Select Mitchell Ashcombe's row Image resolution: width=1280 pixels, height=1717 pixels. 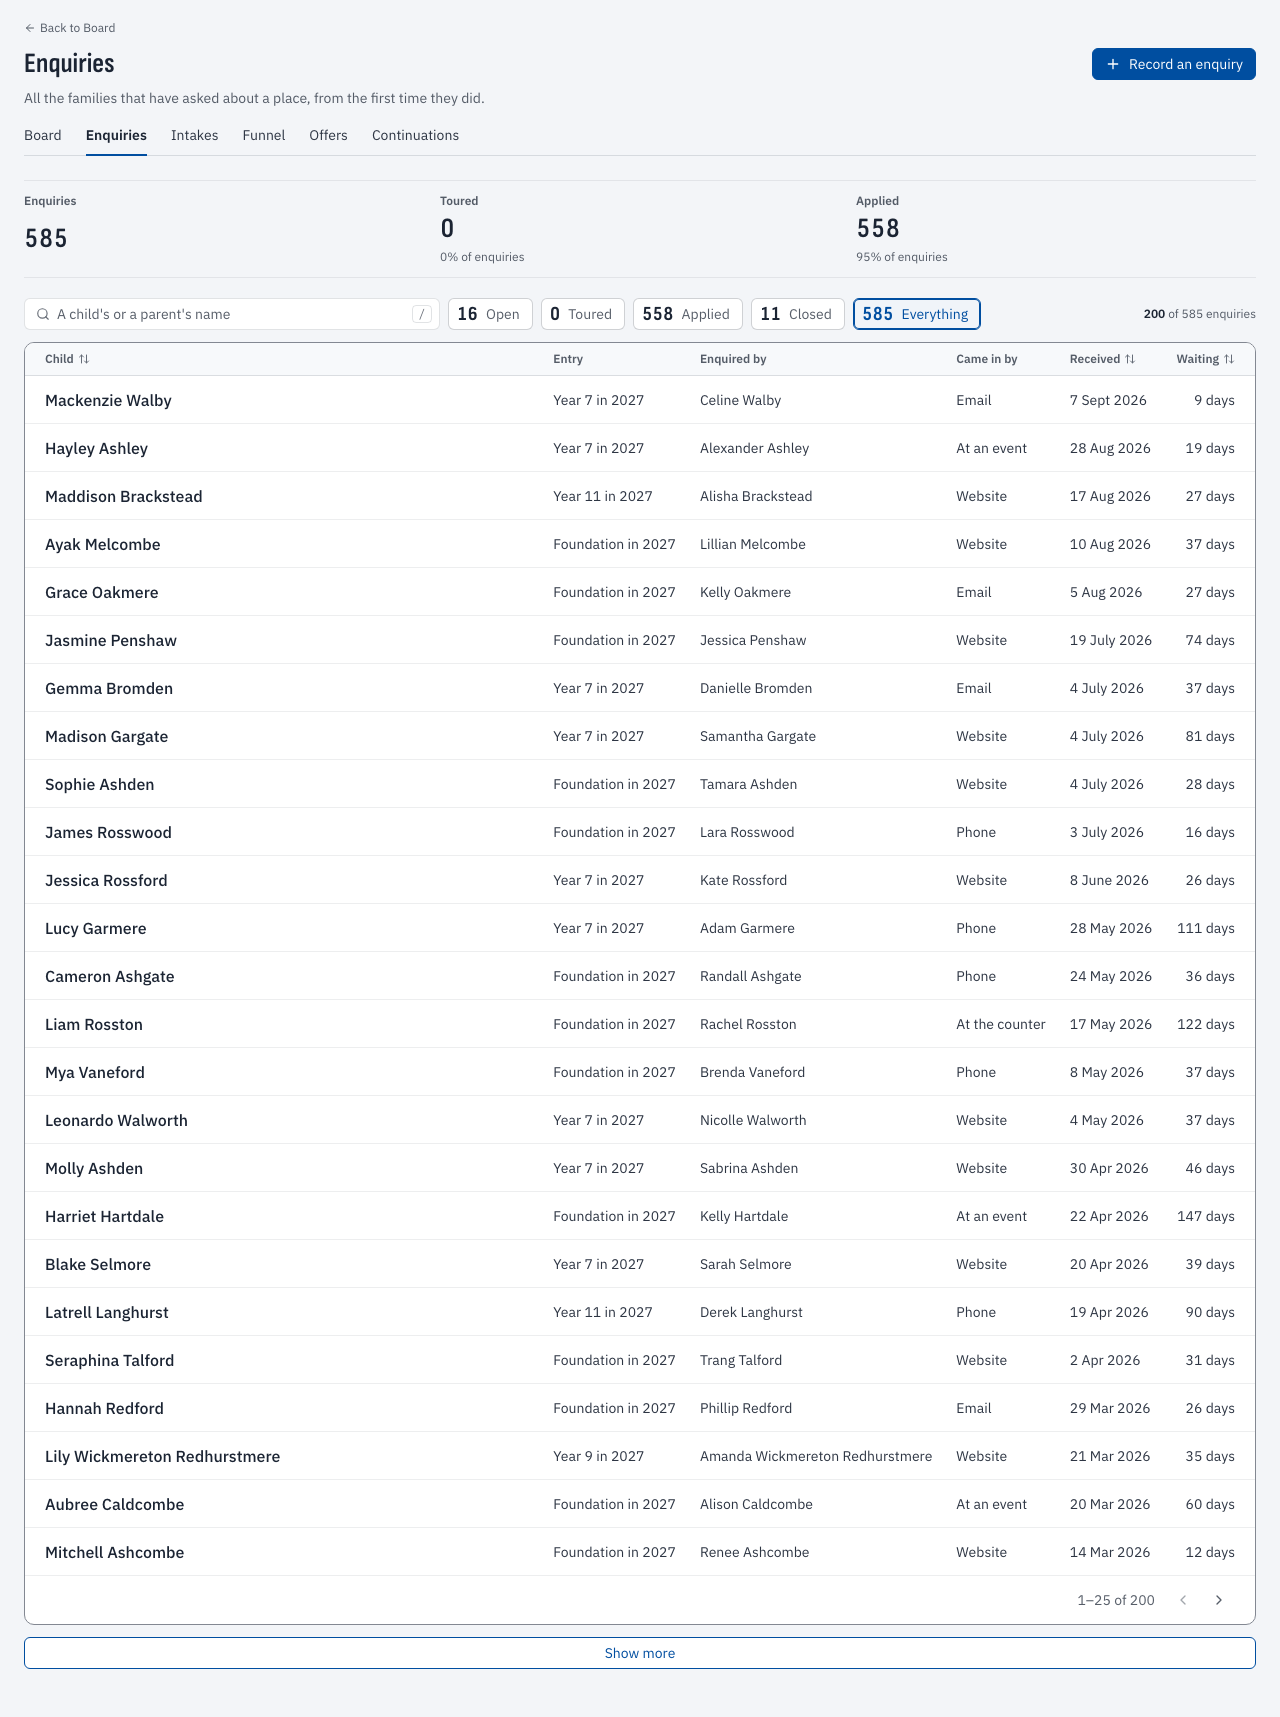640,1552
